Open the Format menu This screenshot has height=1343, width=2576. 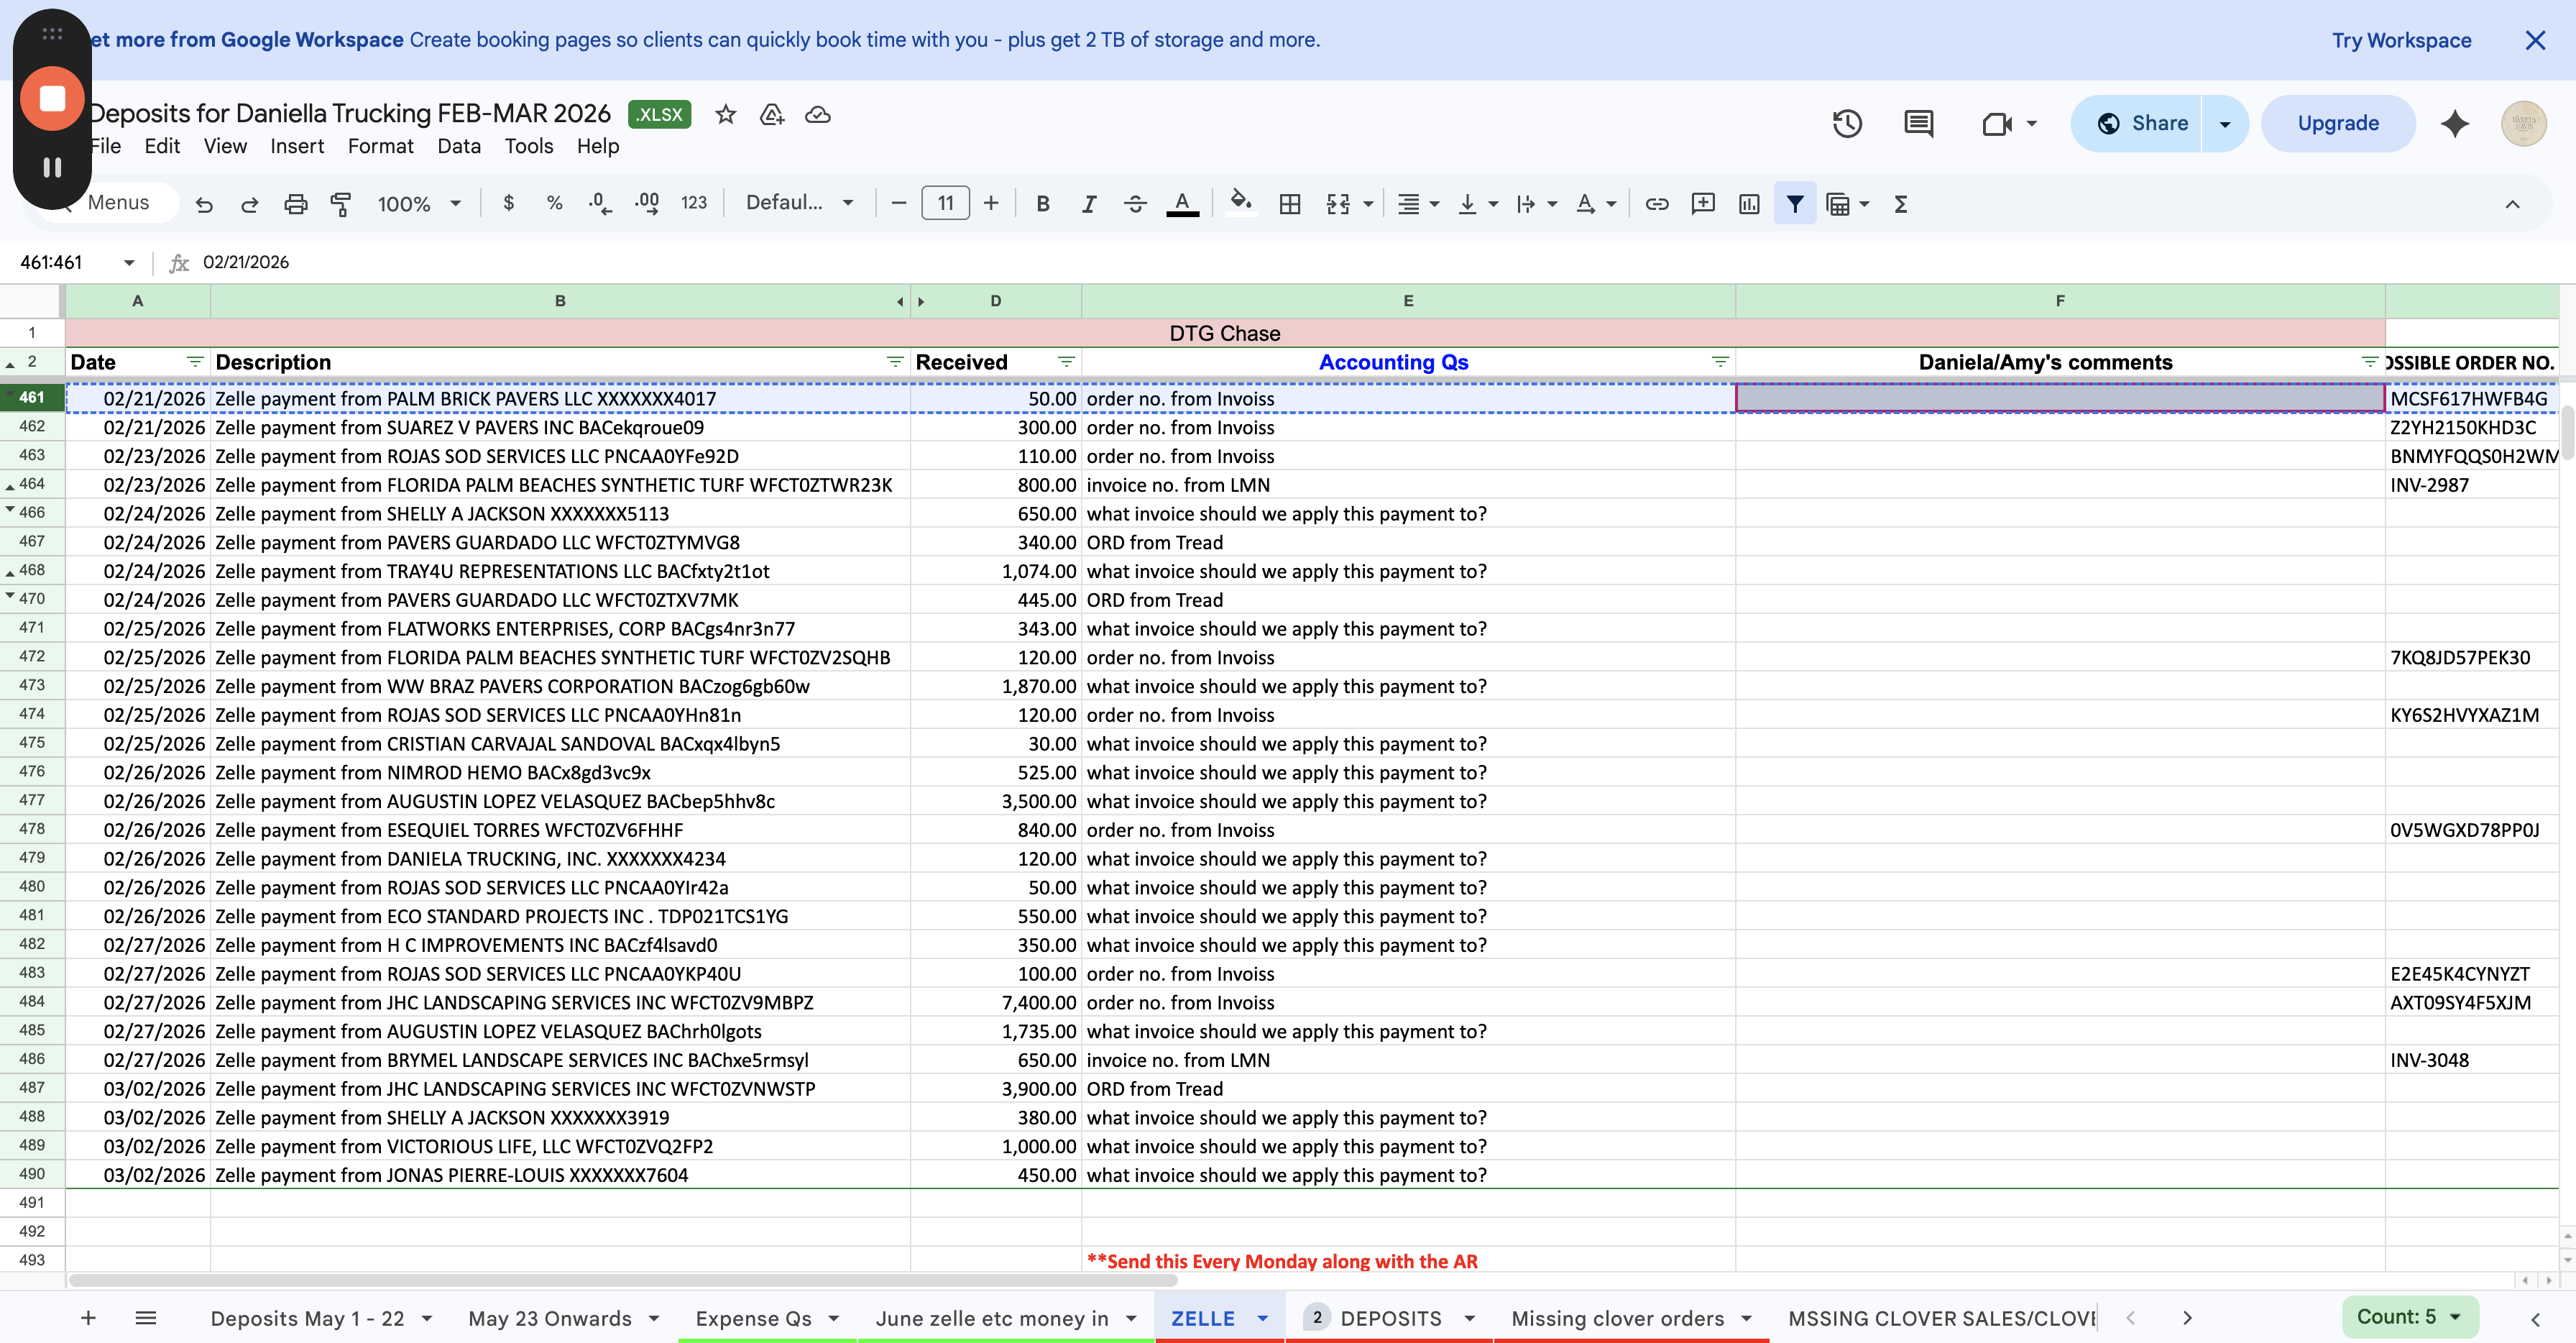pos(380,146)
